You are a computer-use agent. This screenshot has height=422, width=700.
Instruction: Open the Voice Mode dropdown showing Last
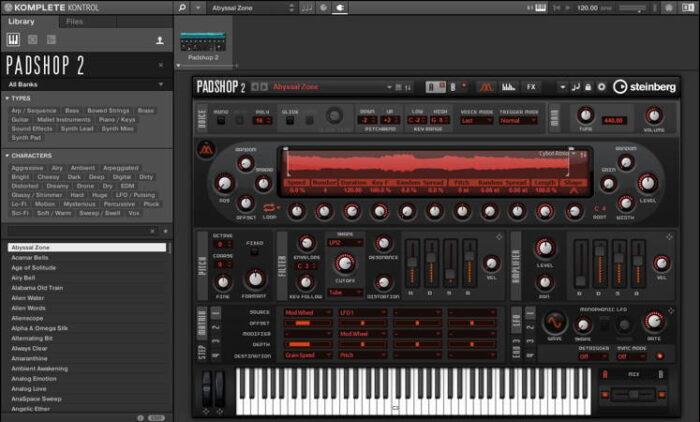tap(470, 120)
